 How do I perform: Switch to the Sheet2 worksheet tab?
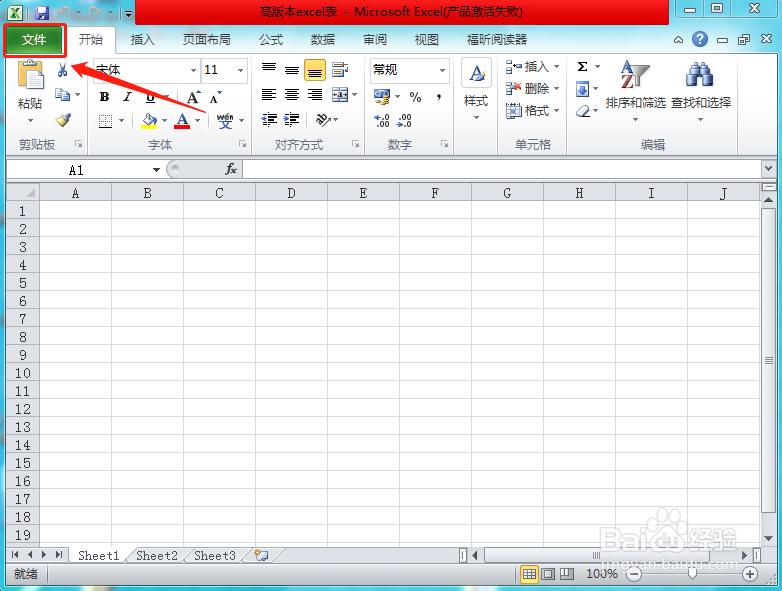pos(157,555)
